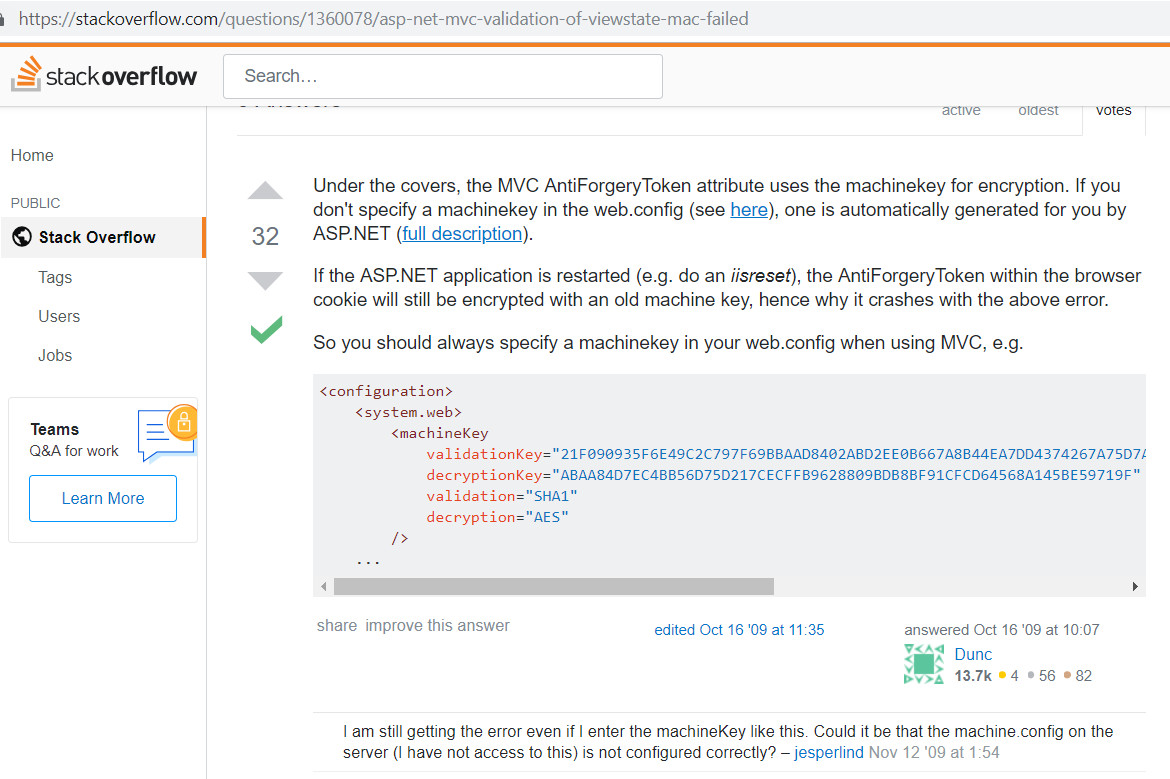The image size is (1170, 779).
Task: Click the globe icon beside Stack Overflow
Action: (x=22, y=237)
